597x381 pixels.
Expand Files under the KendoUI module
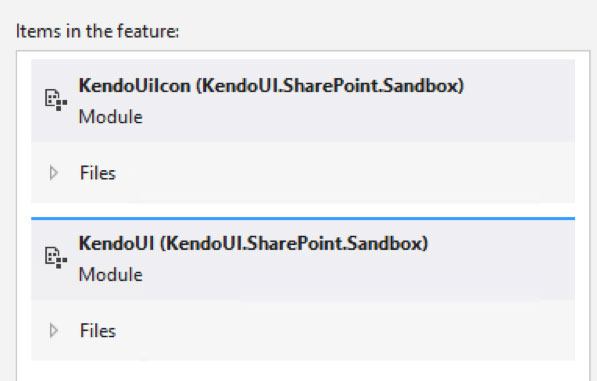(x=54, y=330)
